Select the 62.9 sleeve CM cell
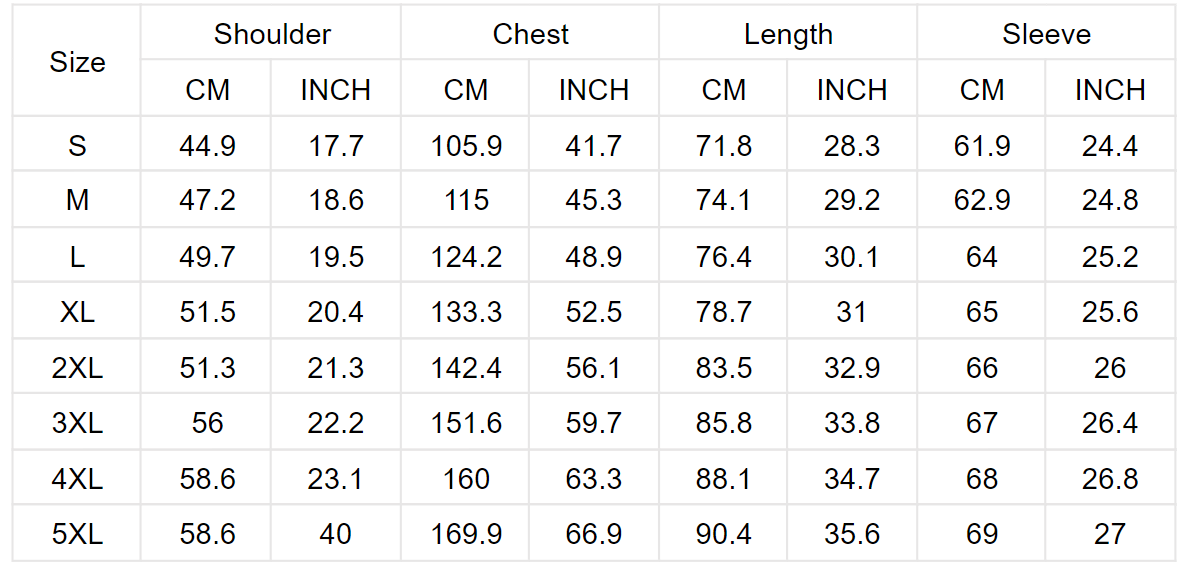Image resolution: width=1195 pixels, height=566 pixels. [x=982, y=200]
